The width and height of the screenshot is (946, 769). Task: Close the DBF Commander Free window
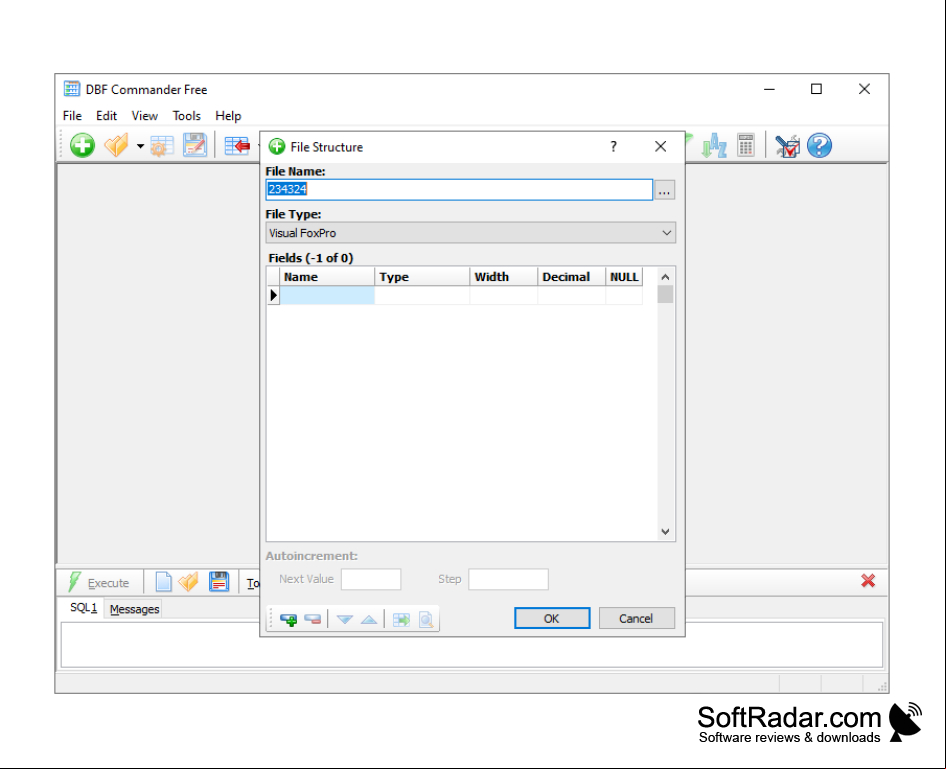tap(865, 89)
